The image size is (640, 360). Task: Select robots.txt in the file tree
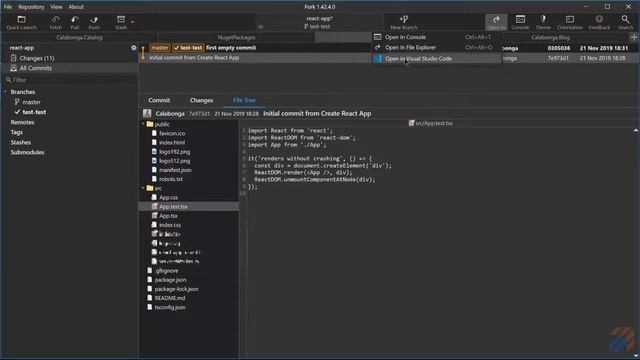tap(171, 179)
